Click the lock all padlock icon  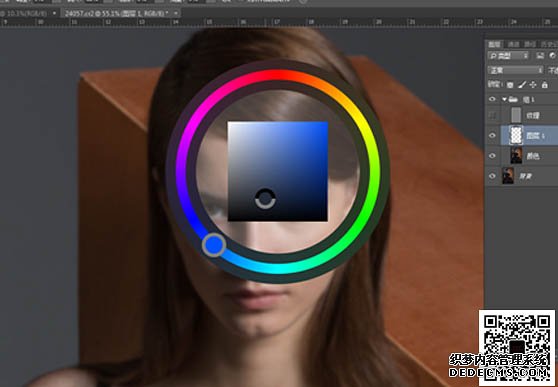coord(544,85)
